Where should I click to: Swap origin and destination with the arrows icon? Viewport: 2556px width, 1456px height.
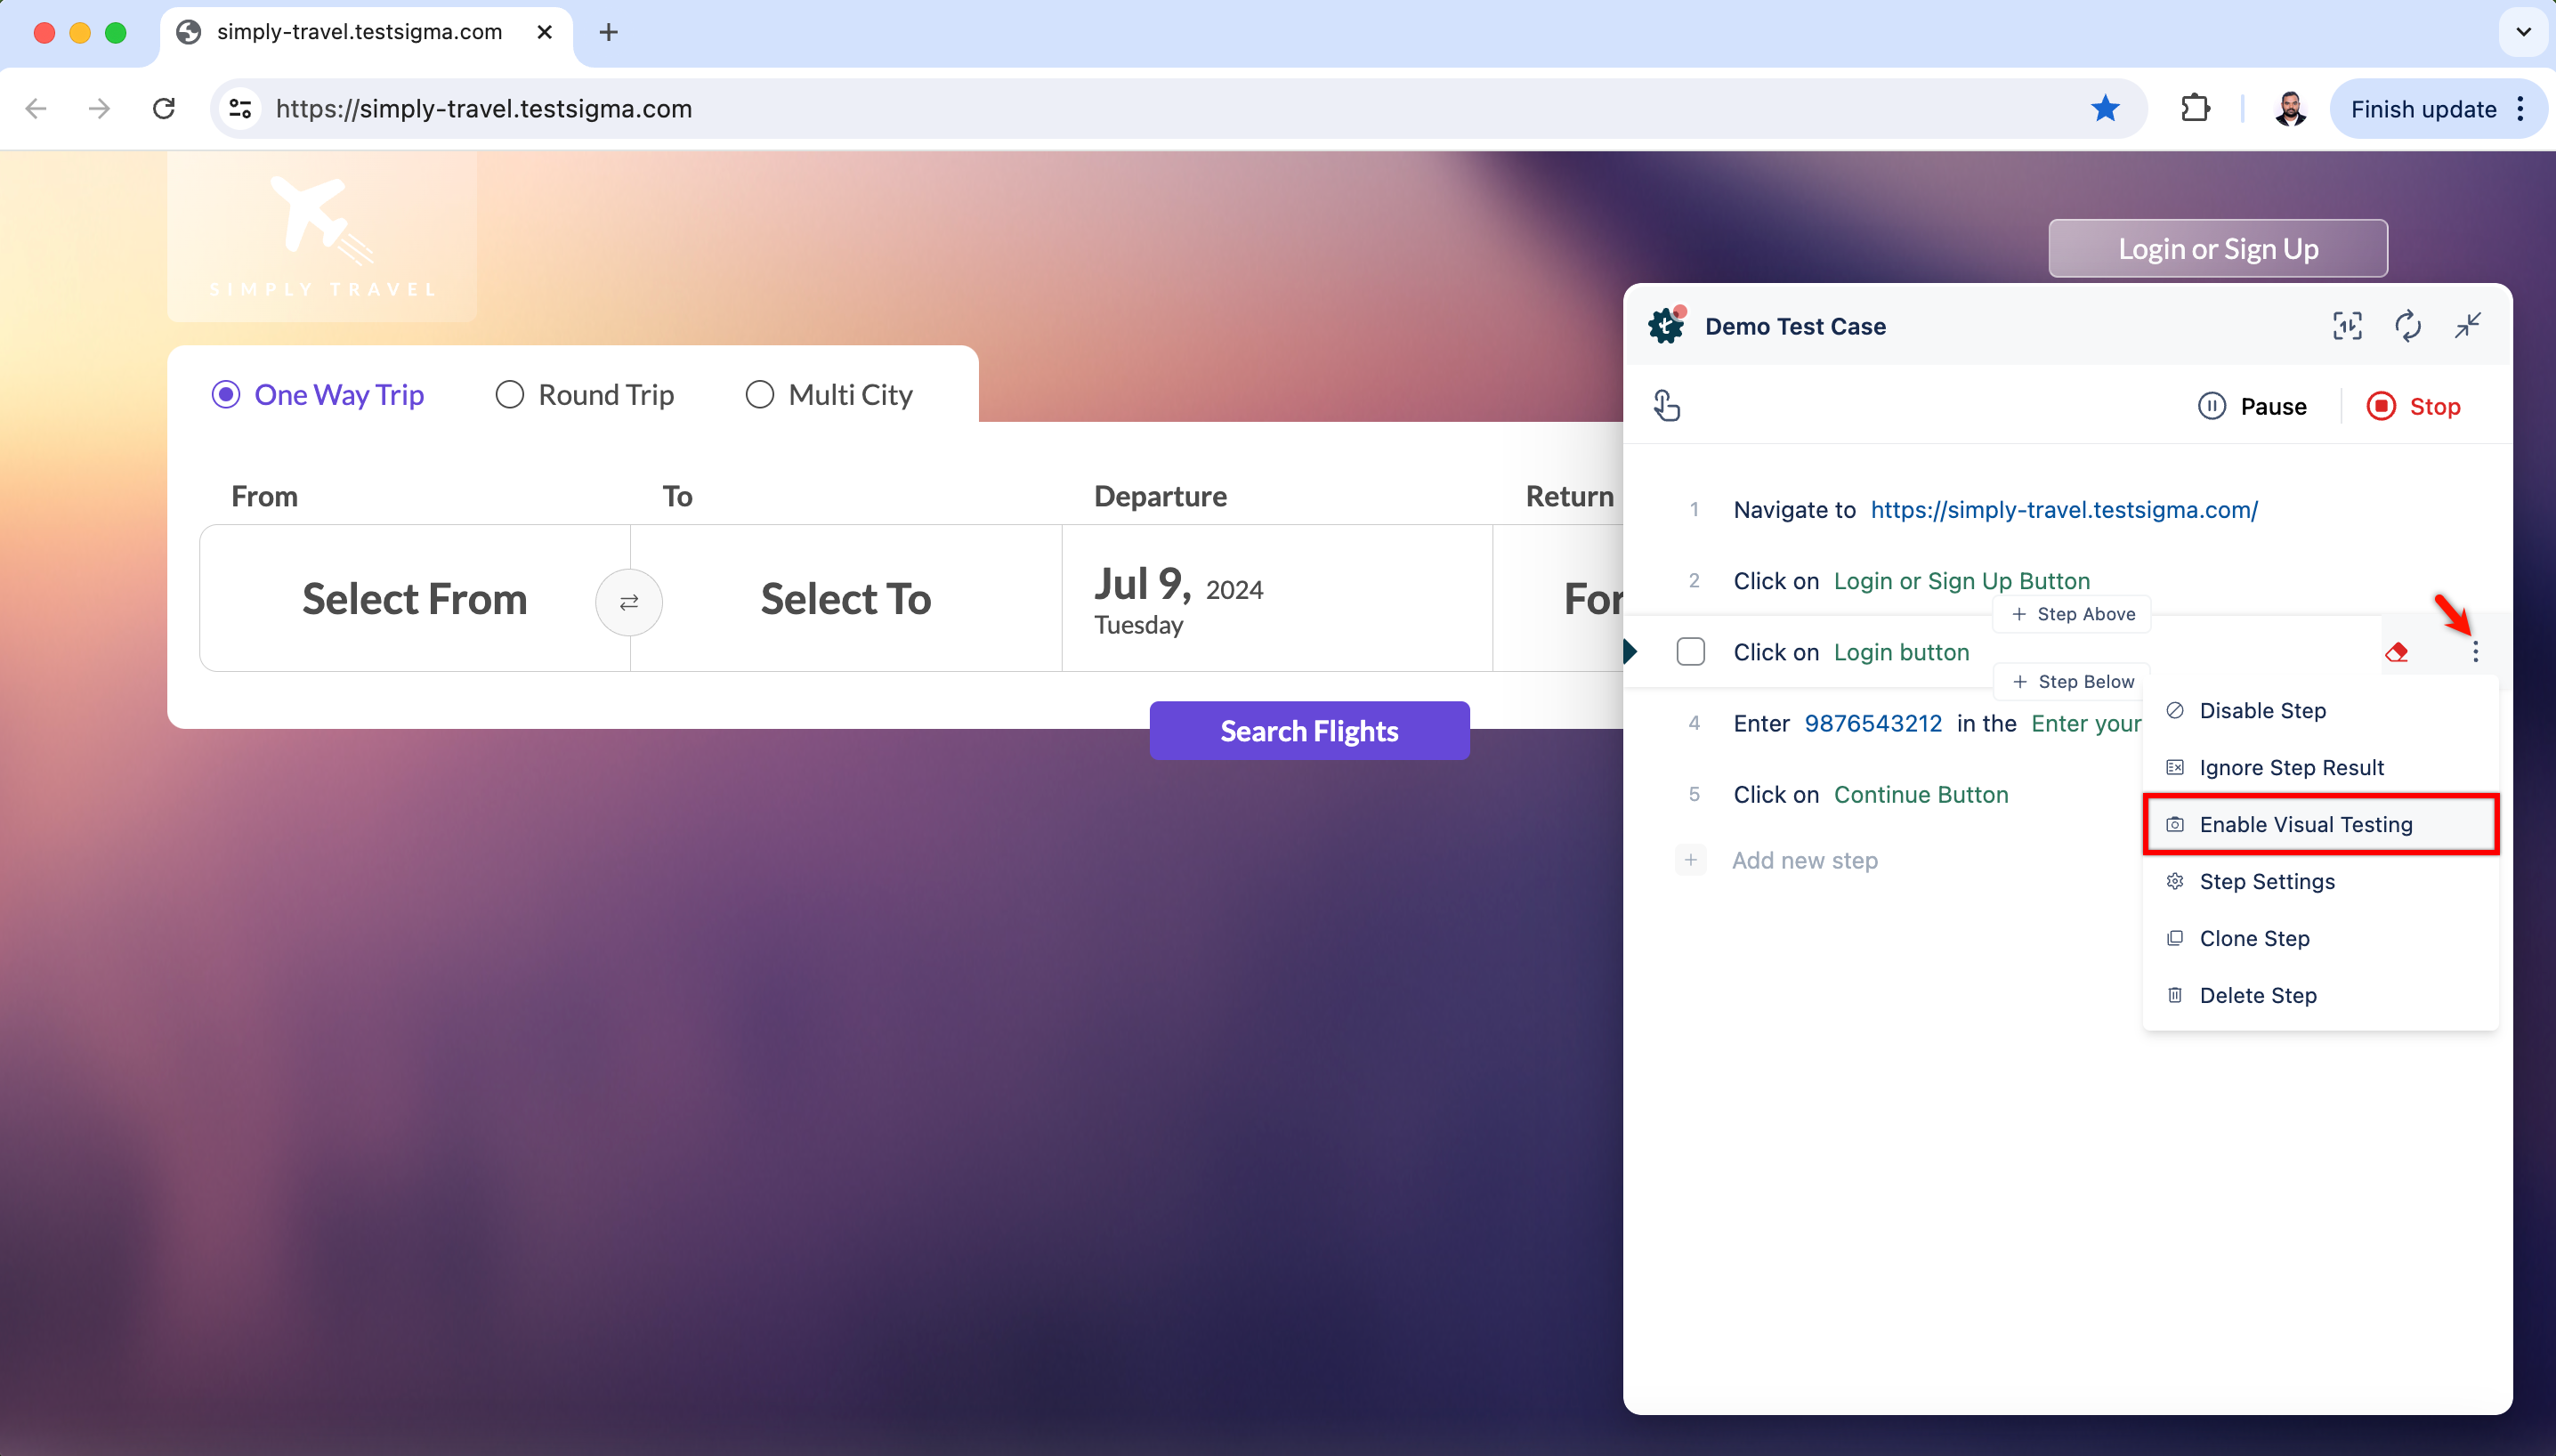click(x=629, y=602)
